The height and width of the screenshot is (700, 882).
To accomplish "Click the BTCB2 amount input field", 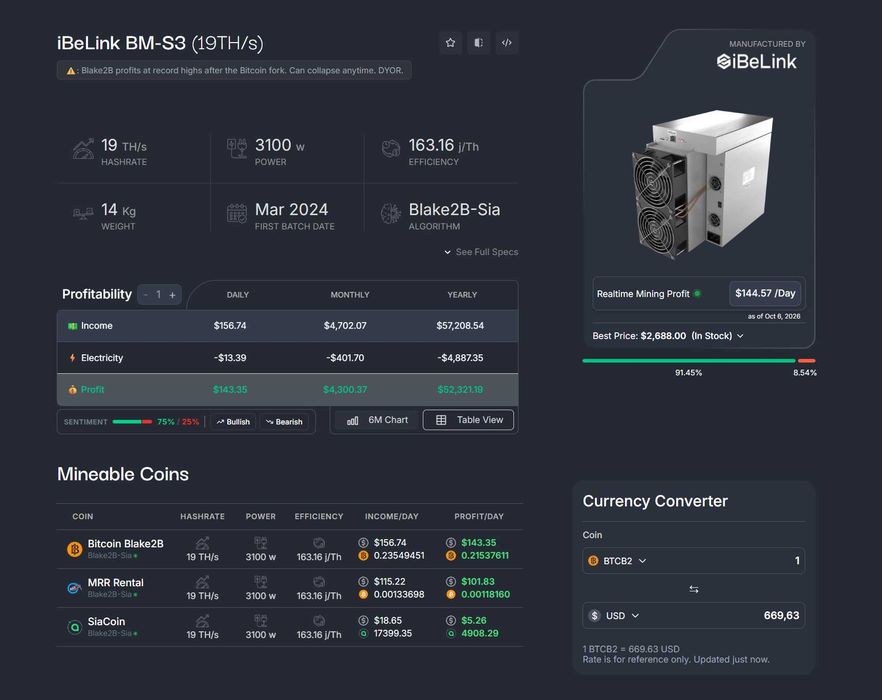I will pos(694,561).
